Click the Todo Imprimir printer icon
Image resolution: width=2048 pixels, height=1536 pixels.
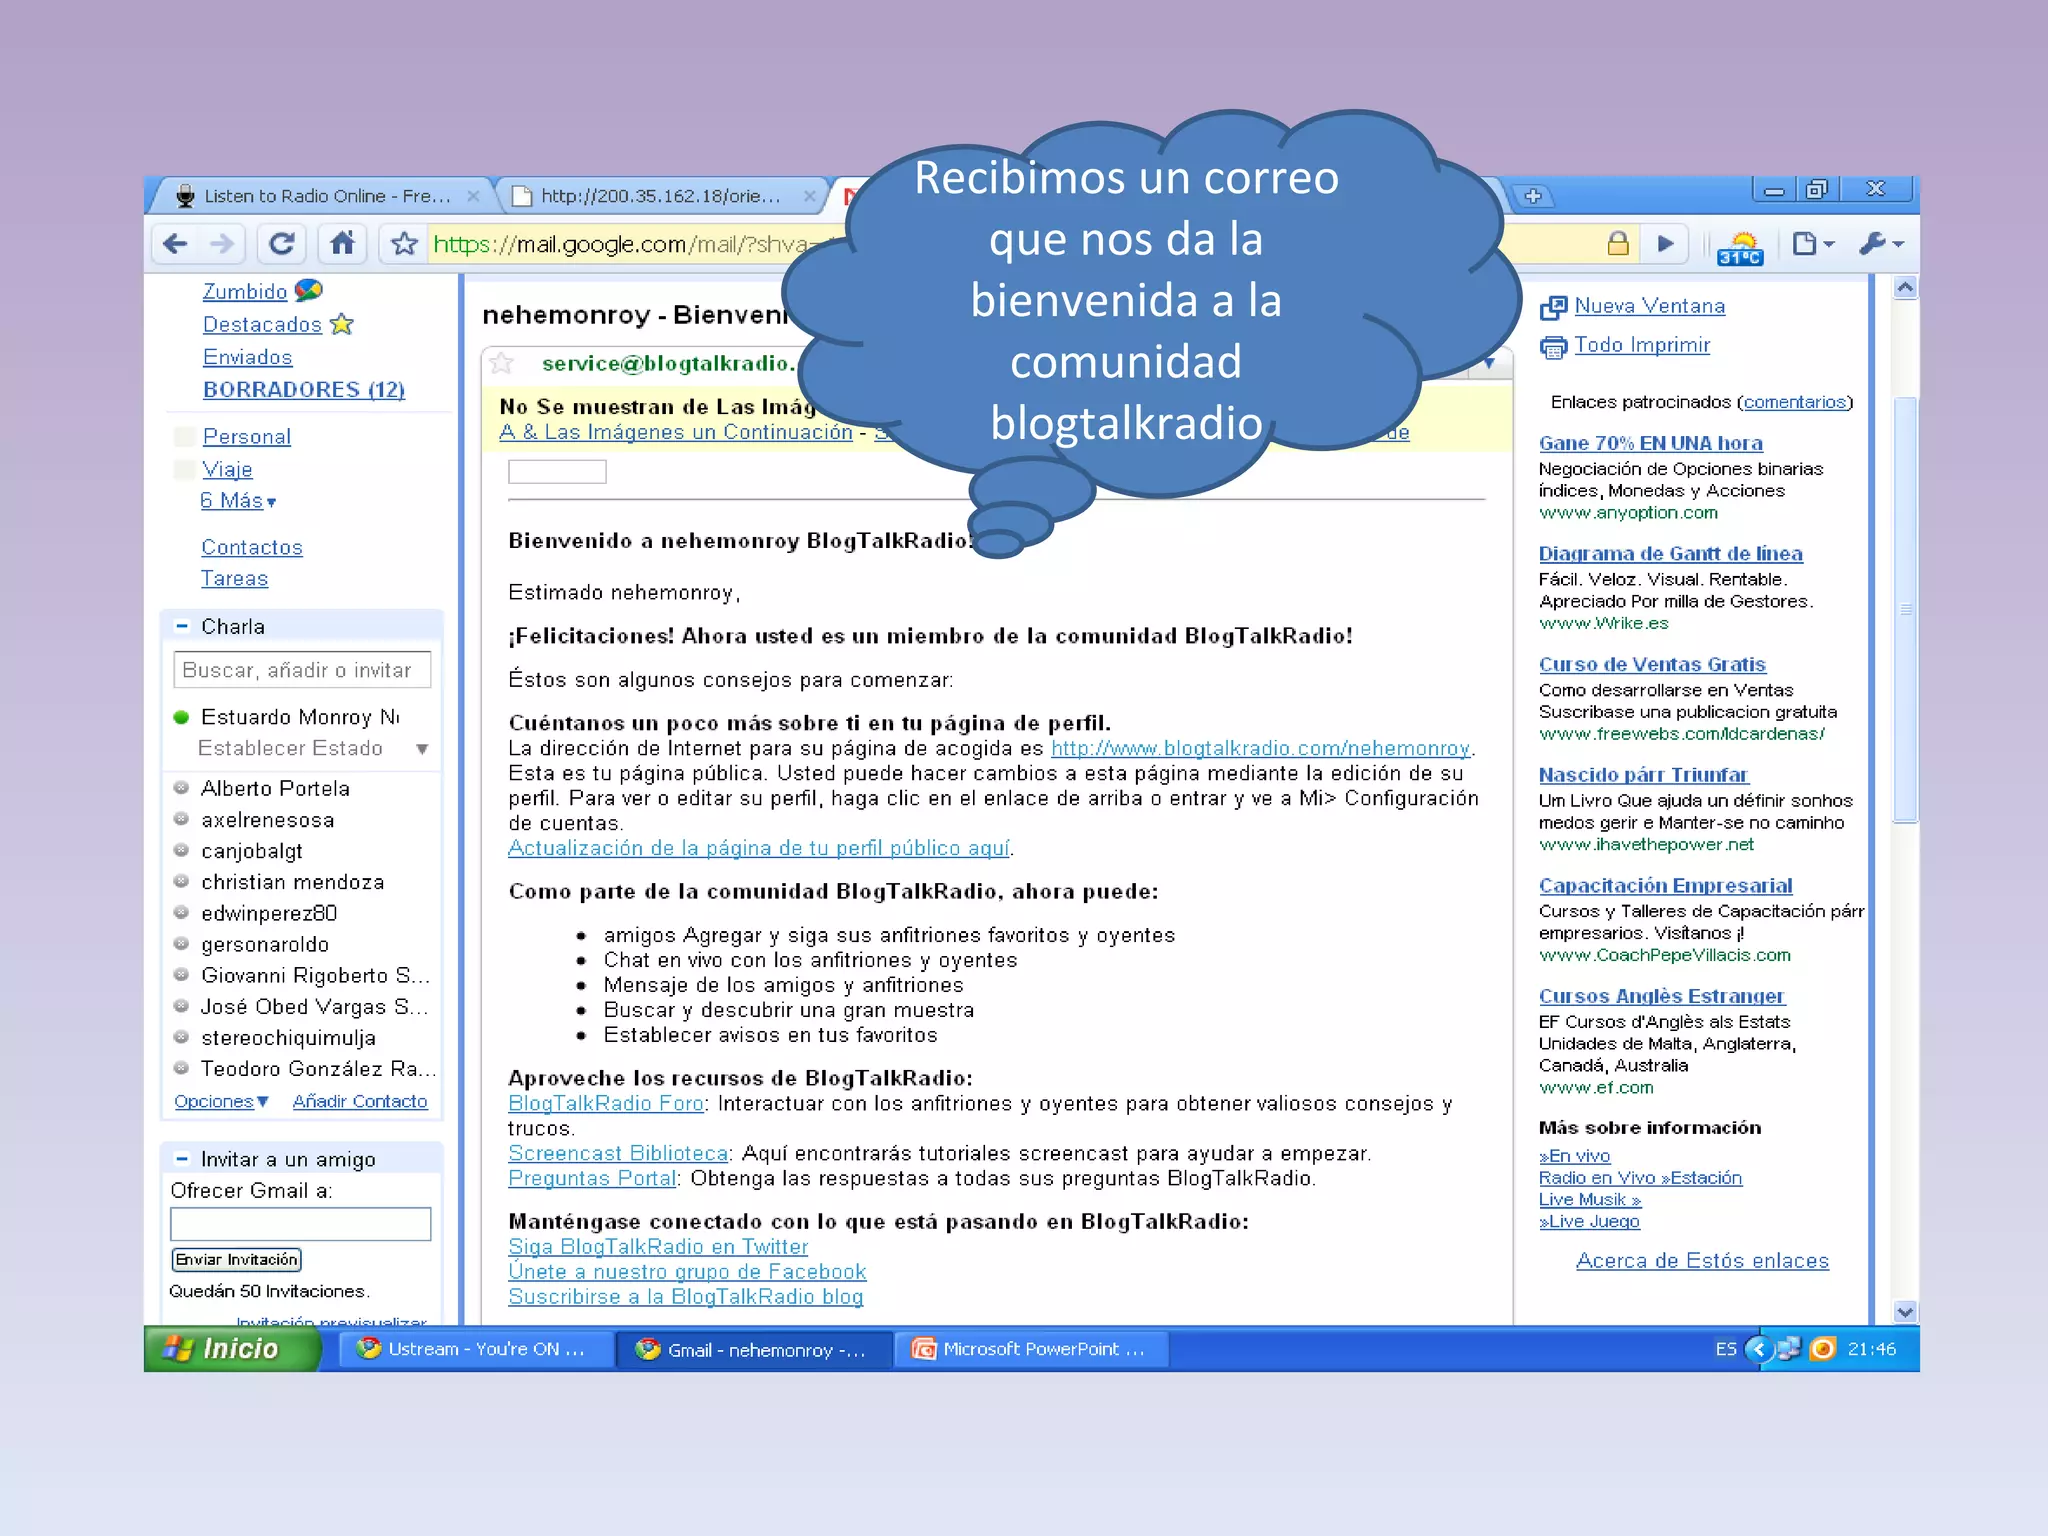coord(1553,346)
